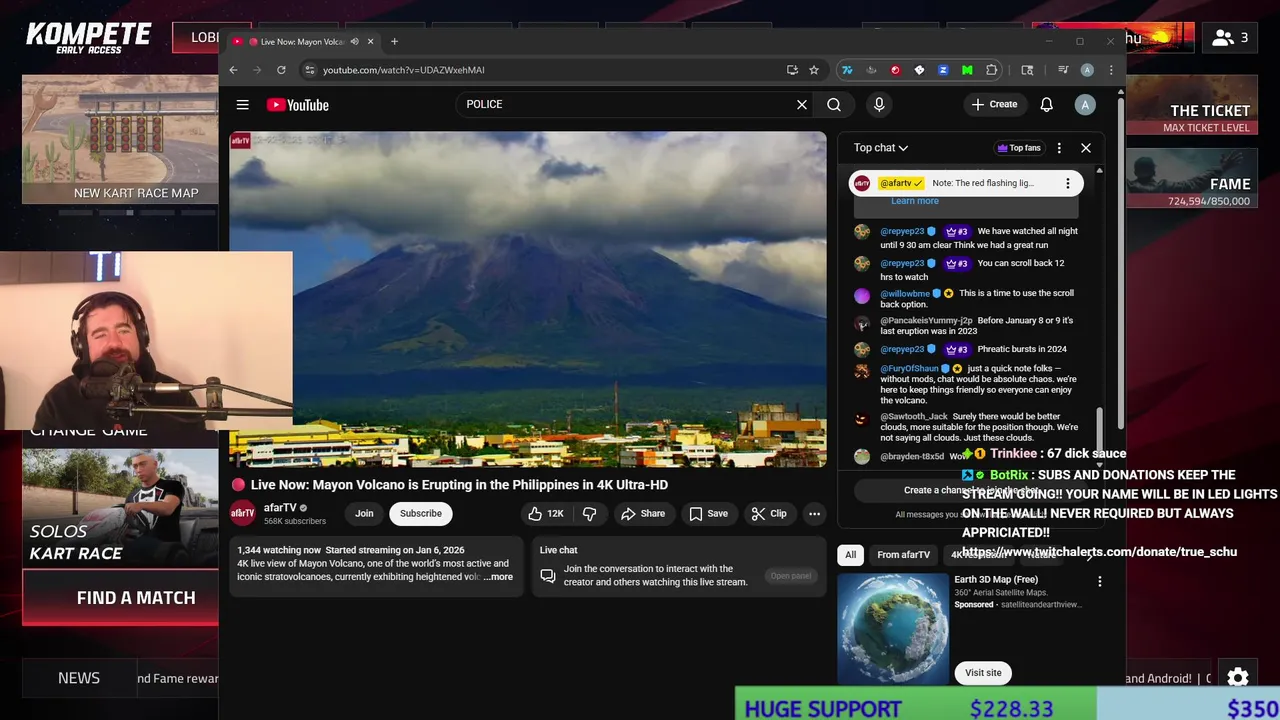Close the live chat panel

click(x=1085, y=148)
